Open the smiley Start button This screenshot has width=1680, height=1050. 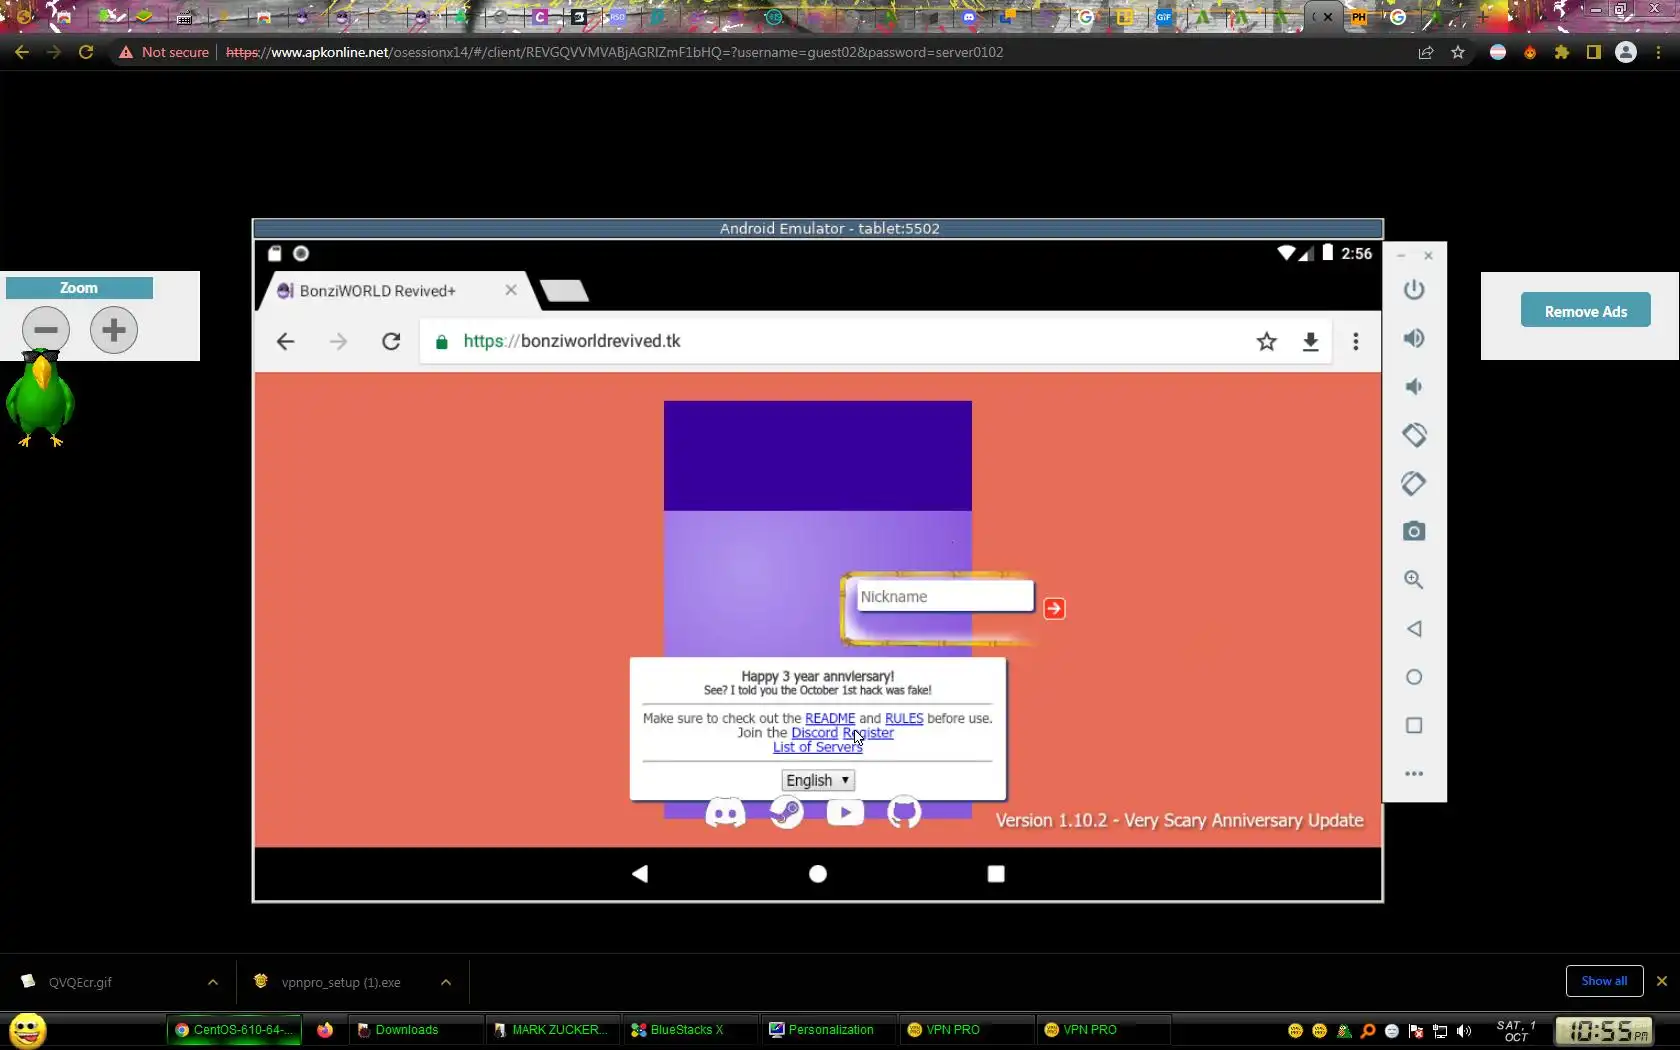pos(28,1030)
